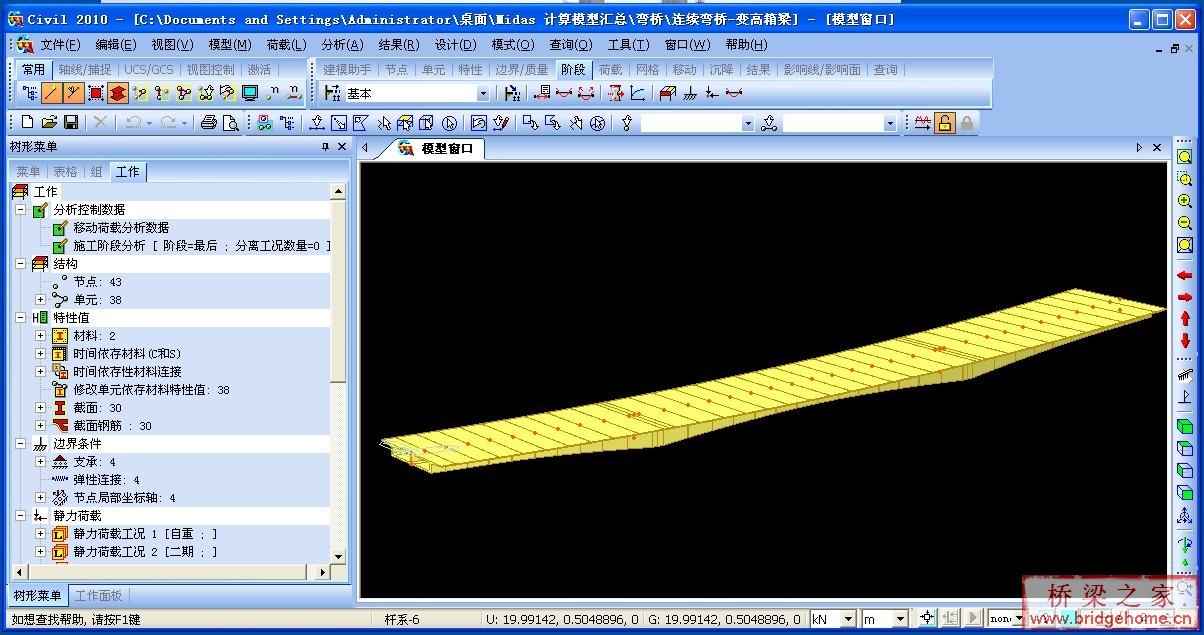Print the model using the printer icon
Viewport: 1204px width, 635px height.
(x=208, y=123)
